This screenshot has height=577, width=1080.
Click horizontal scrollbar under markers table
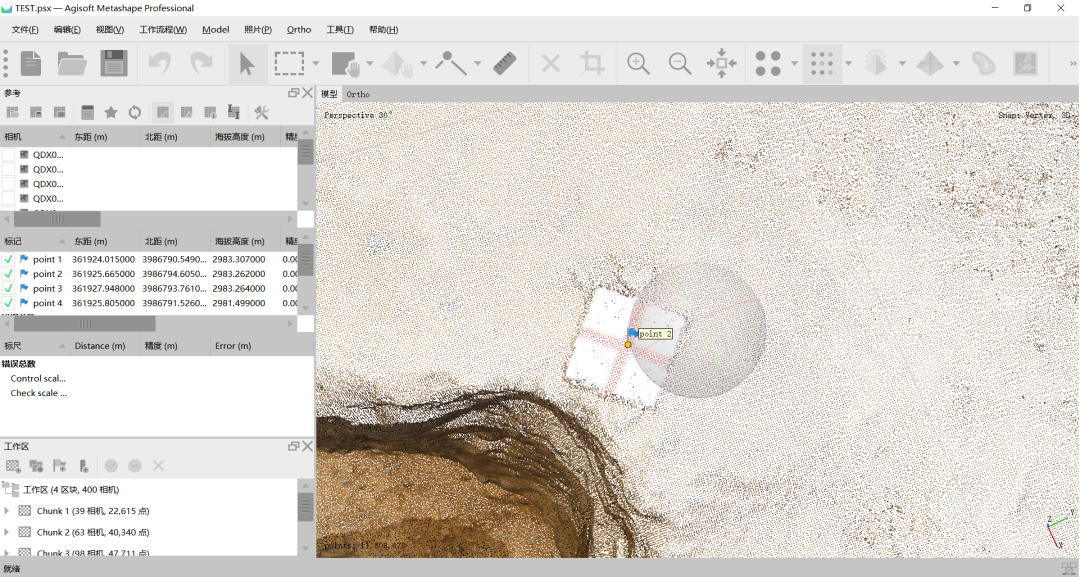(x=85, y=324)
